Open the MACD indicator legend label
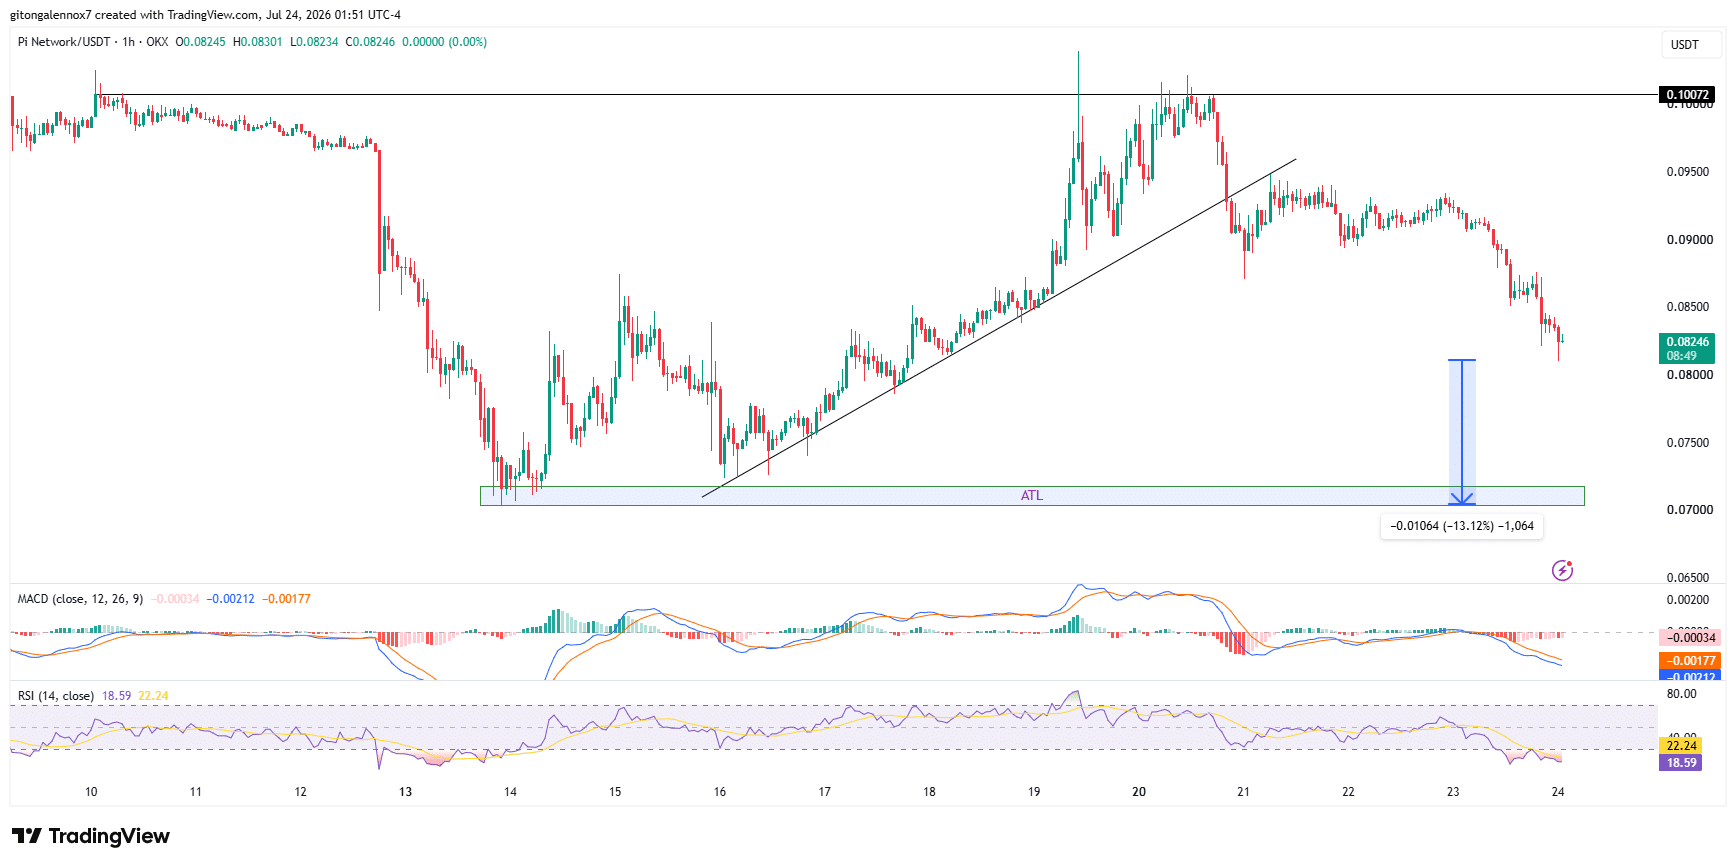This screenshot has width=1736, height=866. (80, 599)
